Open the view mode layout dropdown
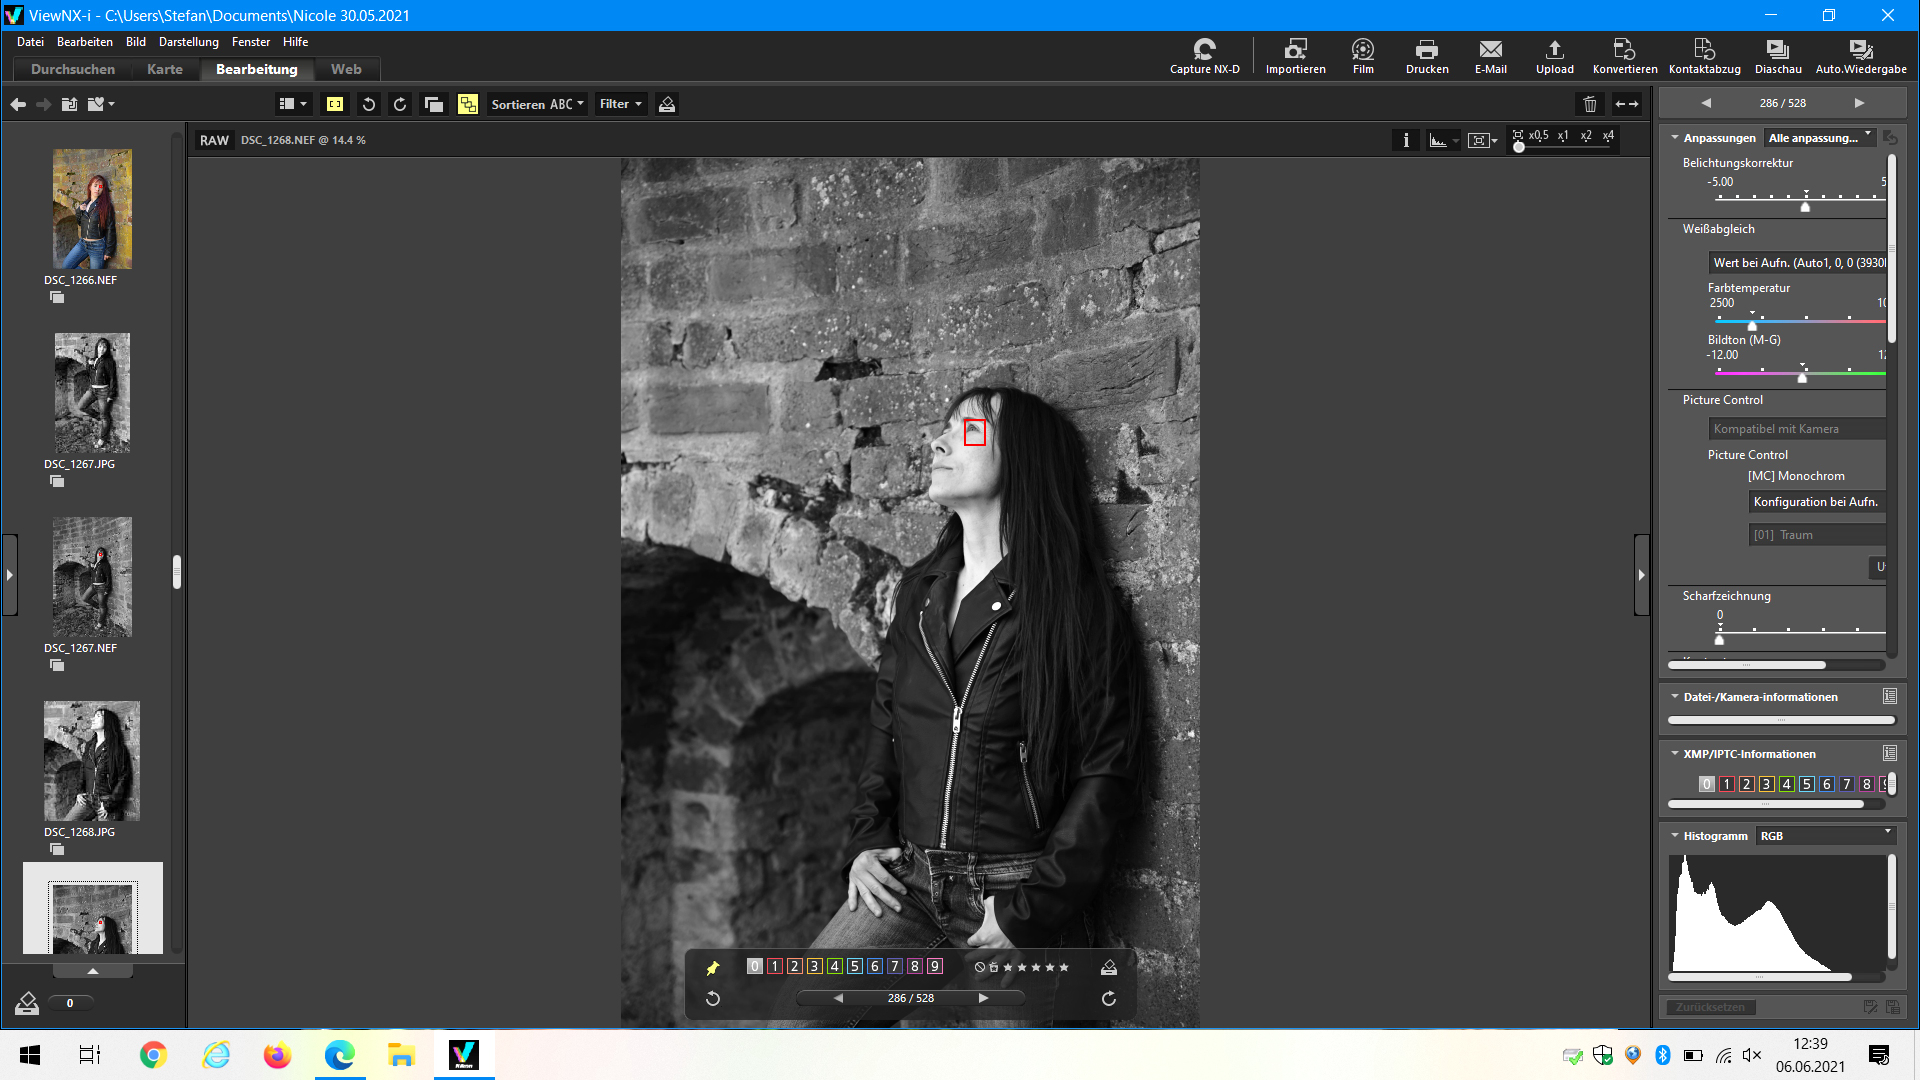 point(292,104)
